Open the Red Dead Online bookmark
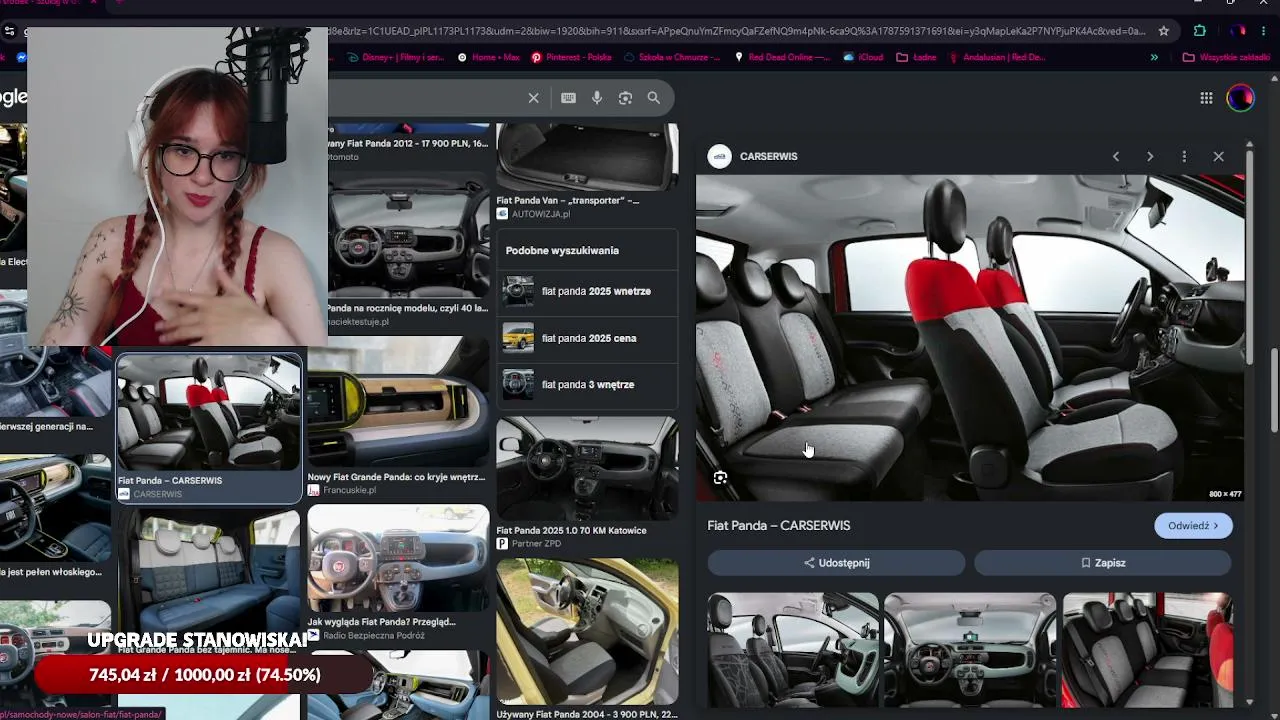 (782, 58)
